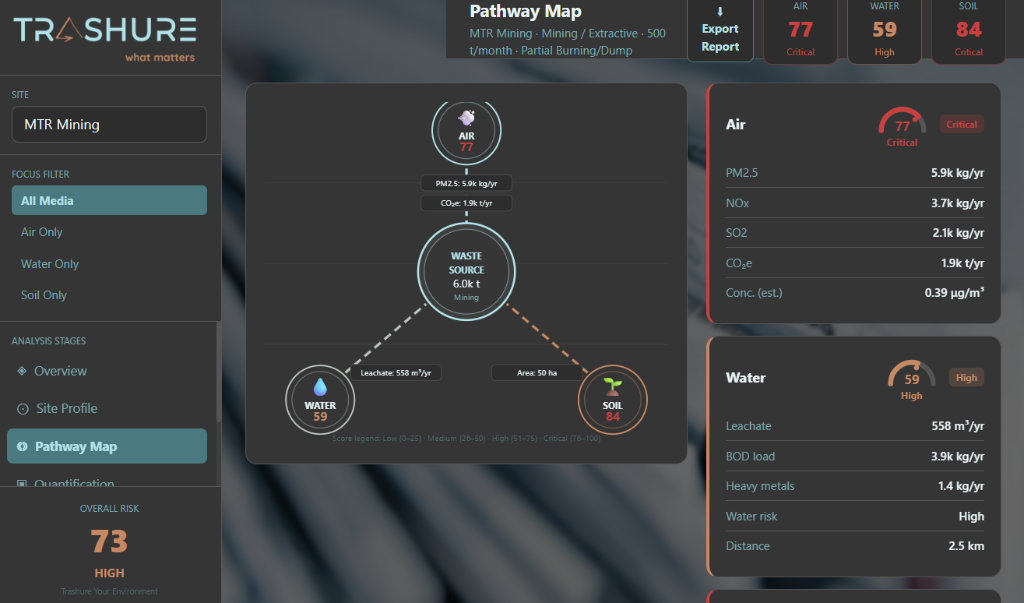Click the AIR 77 Critical score badge
This screenshot has width=1024, height=603.
click(800, 31)
